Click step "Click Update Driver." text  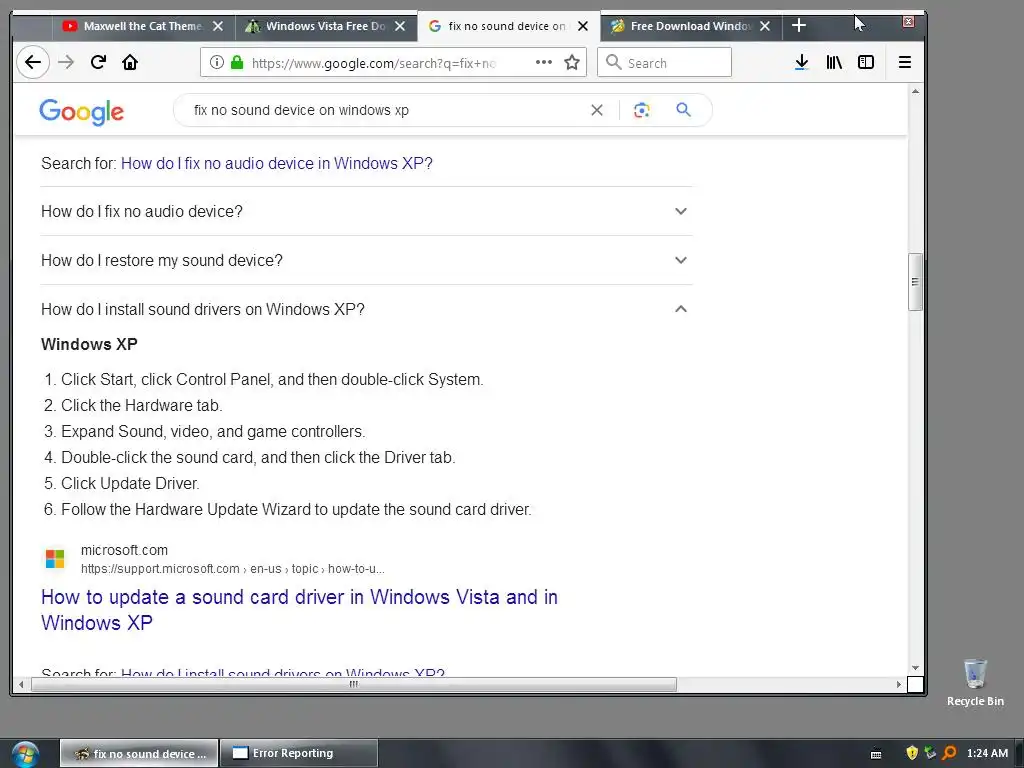click(130, 483)
